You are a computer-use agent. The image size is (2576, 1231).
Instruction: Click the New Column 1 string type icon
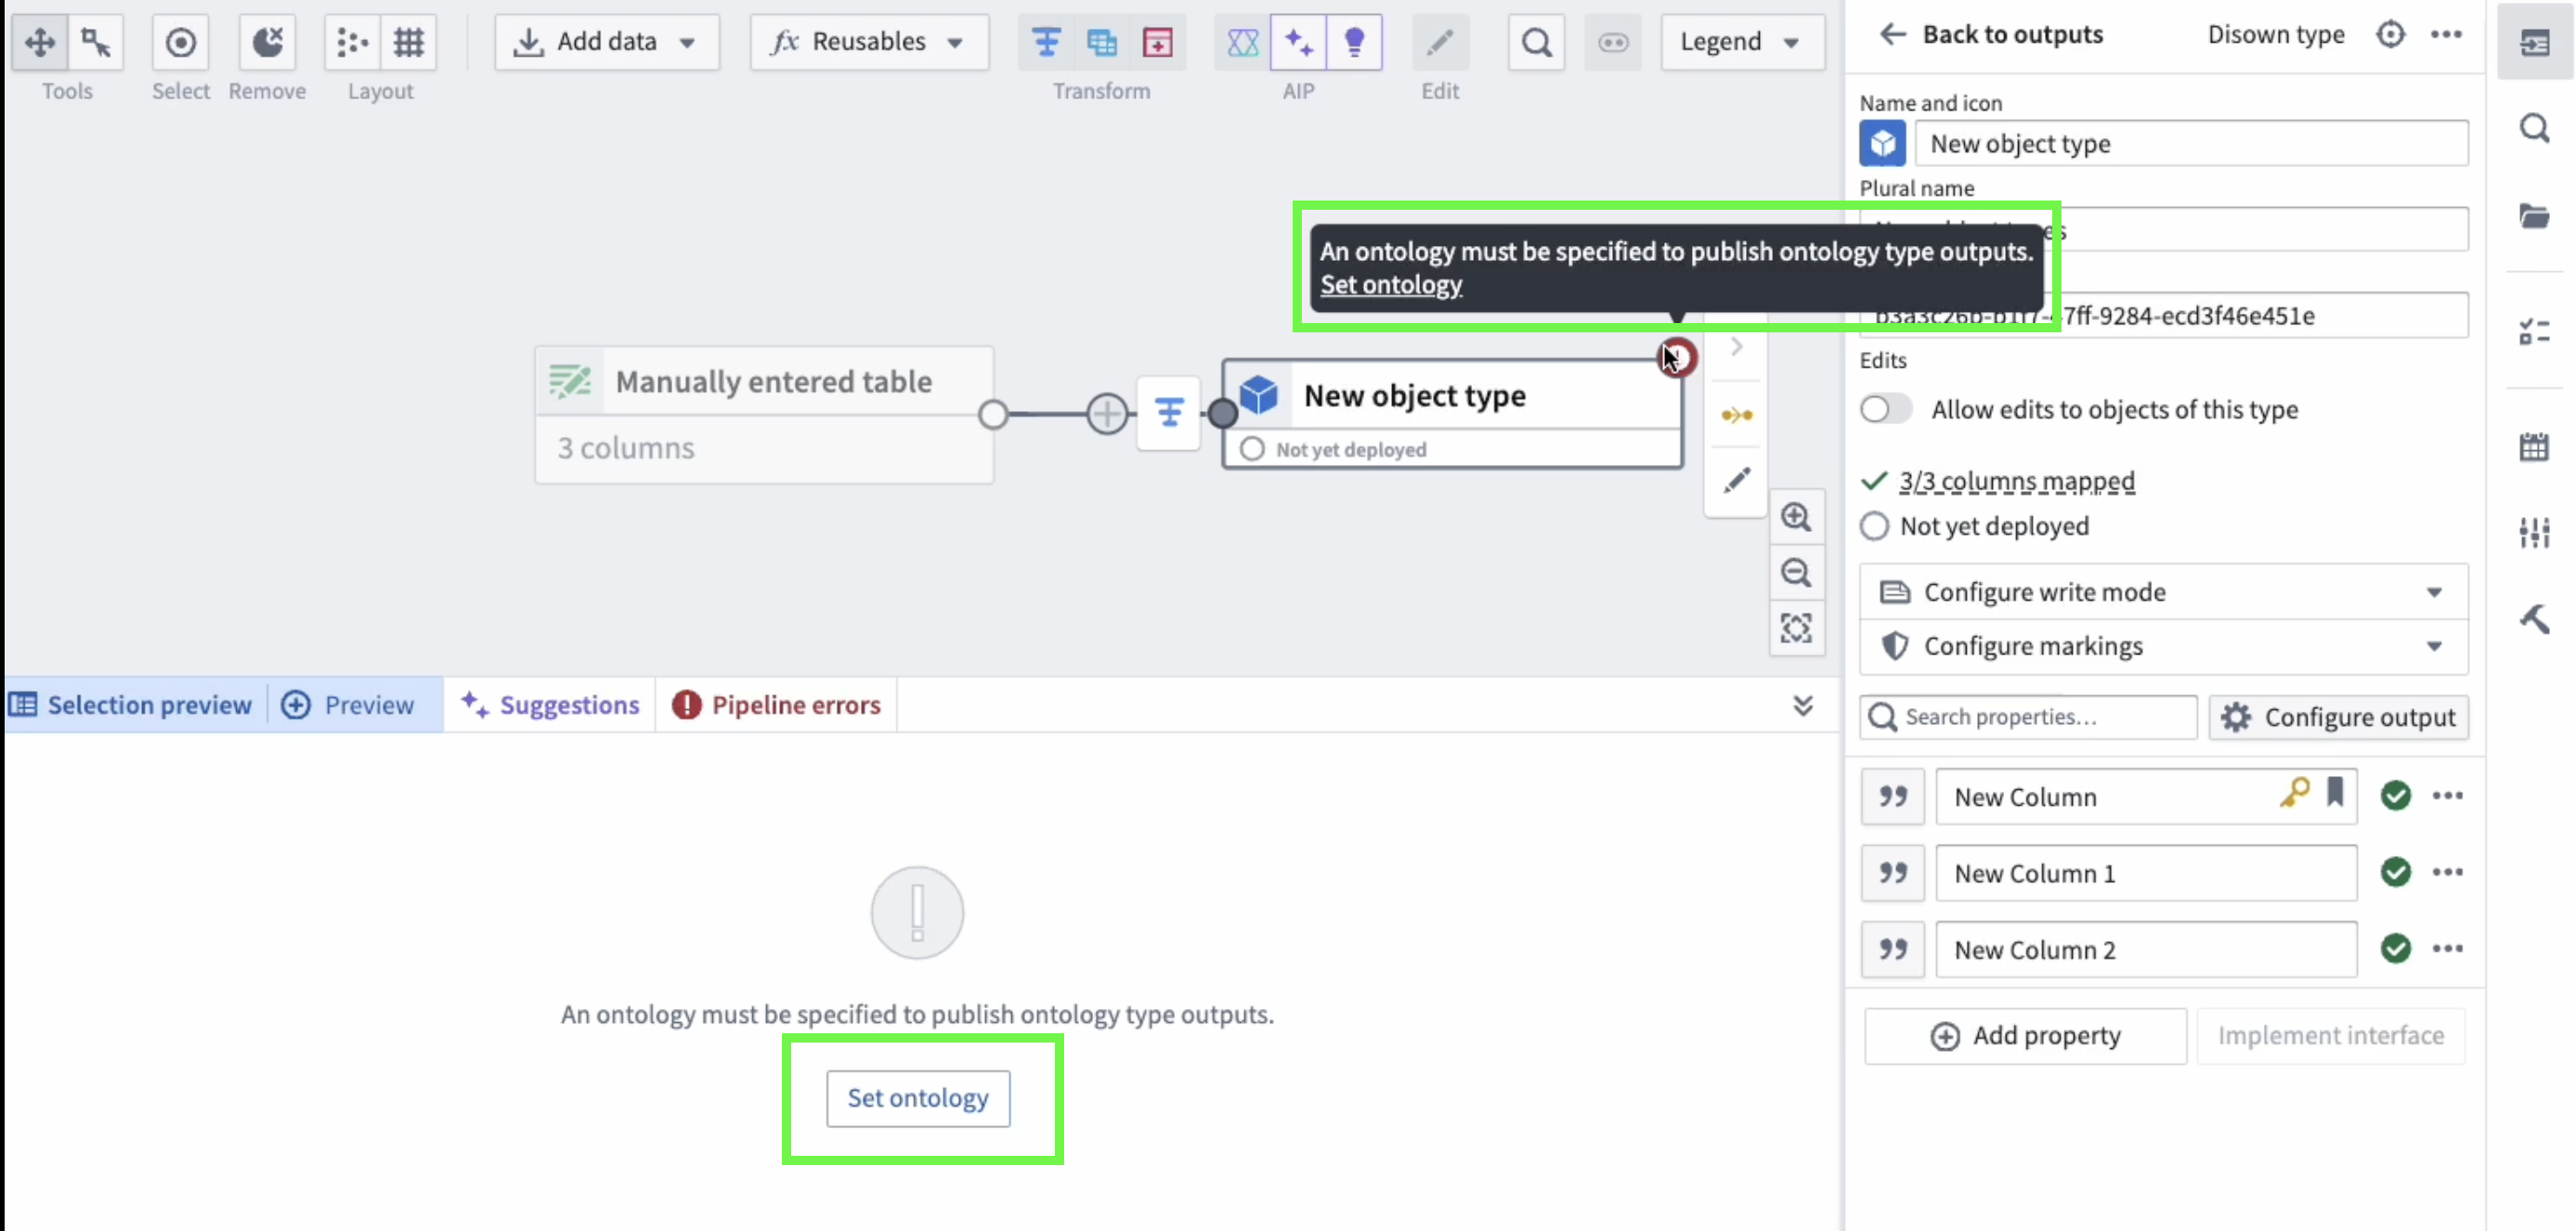[1892, 873]
